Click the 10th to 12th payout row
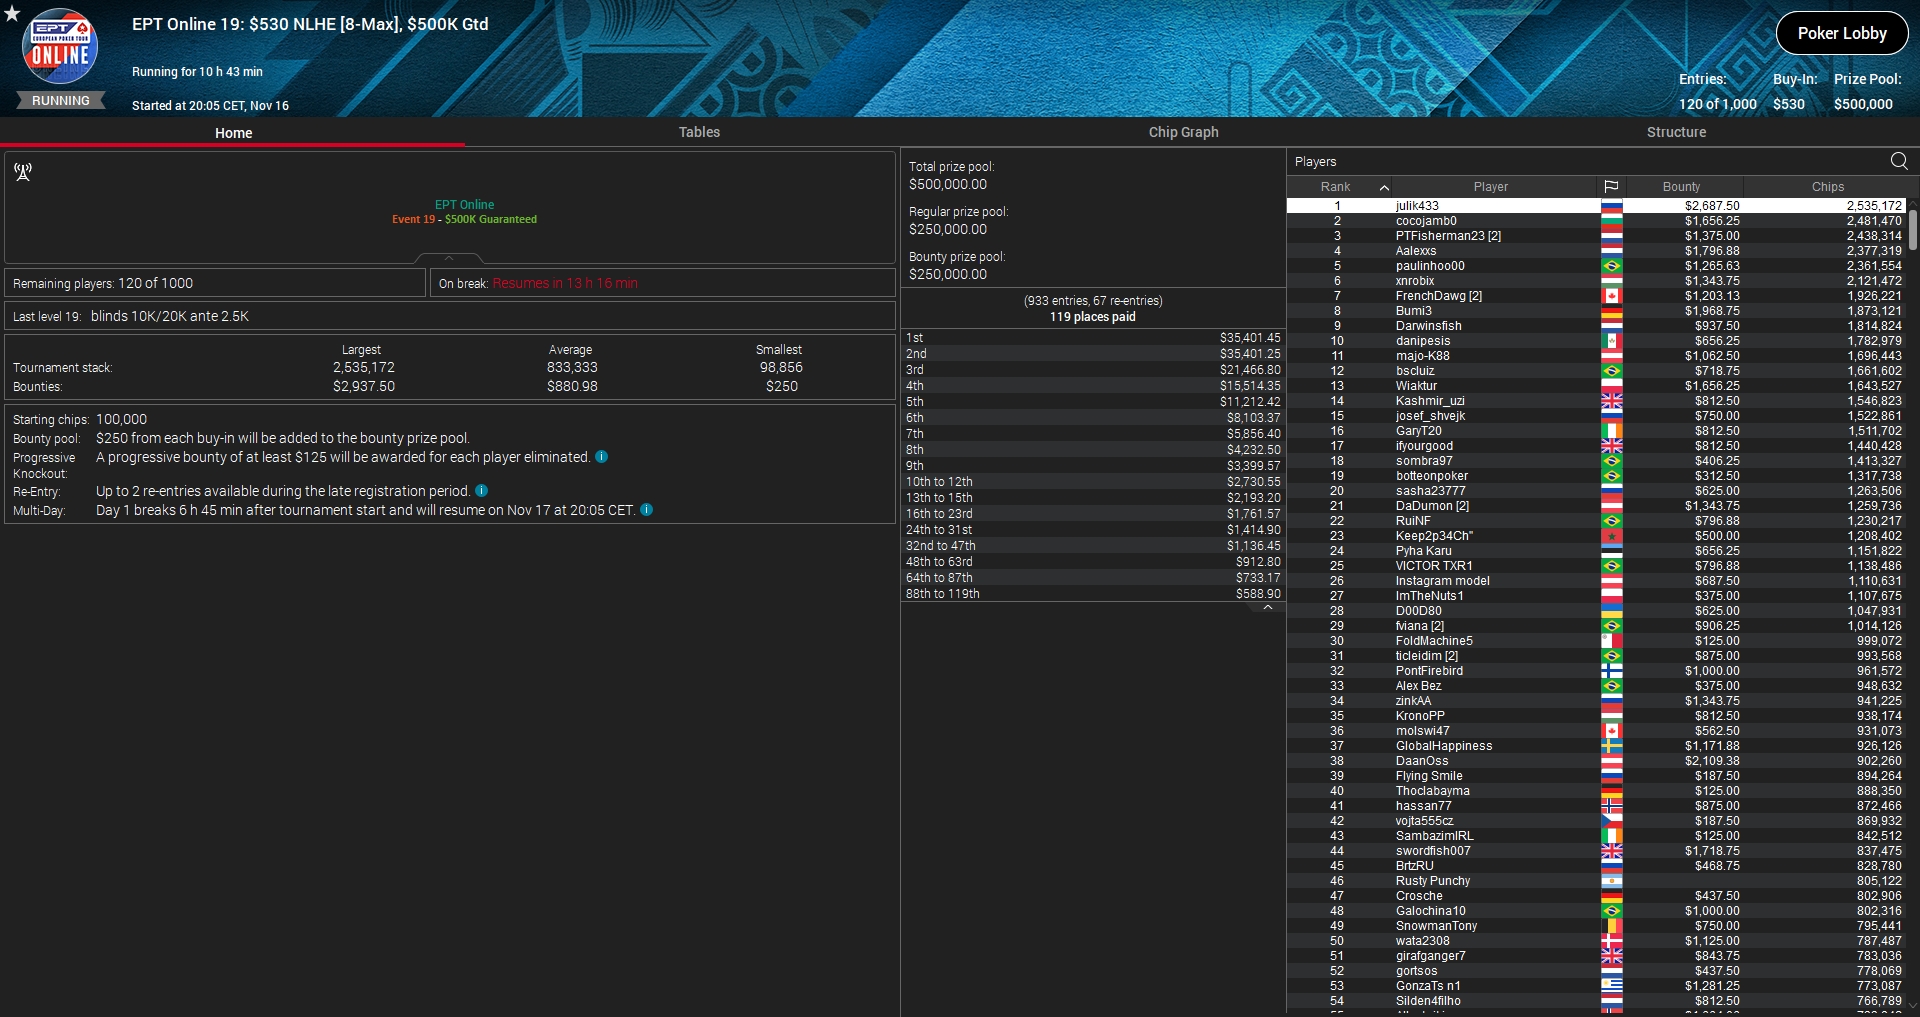The image size is (1920, 1017). point(1093,482)
